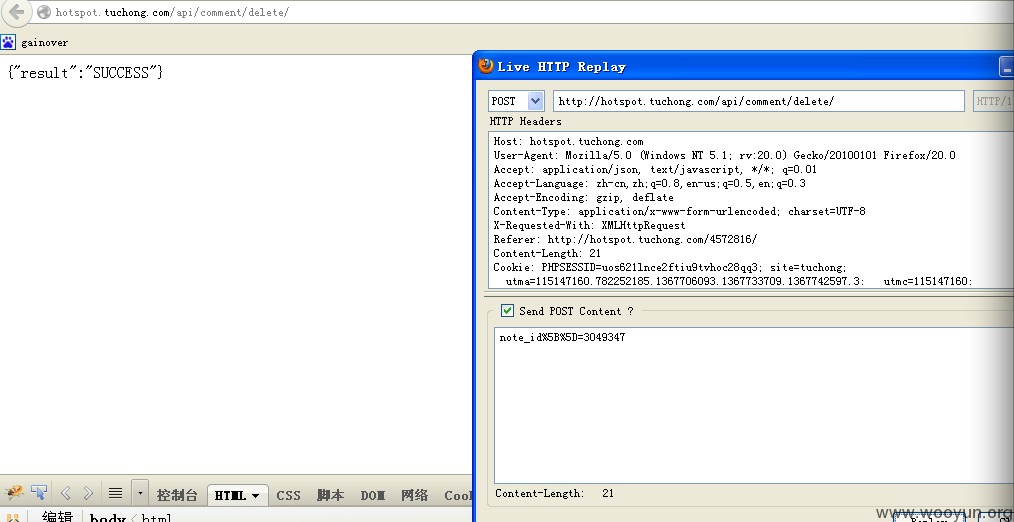
Task: Click the Accept-Language header line
Action: [649, 184]
